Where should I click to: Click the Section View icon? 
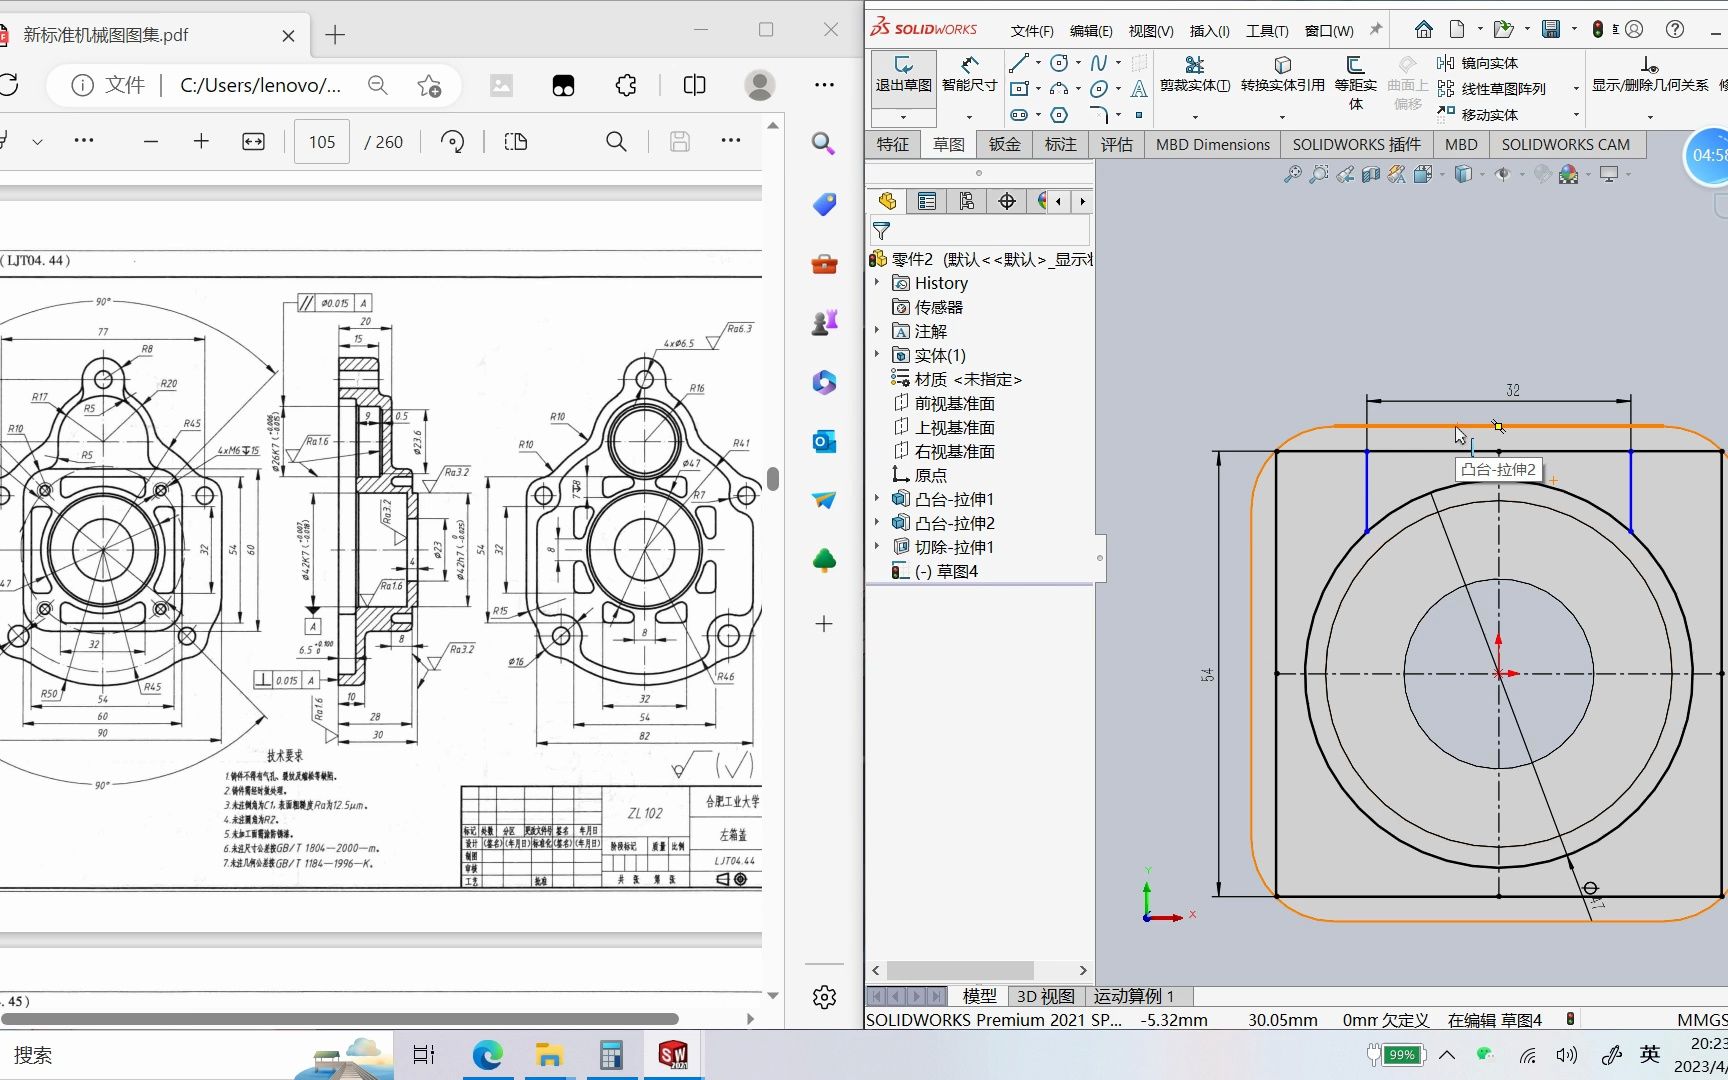point(1371,175)
